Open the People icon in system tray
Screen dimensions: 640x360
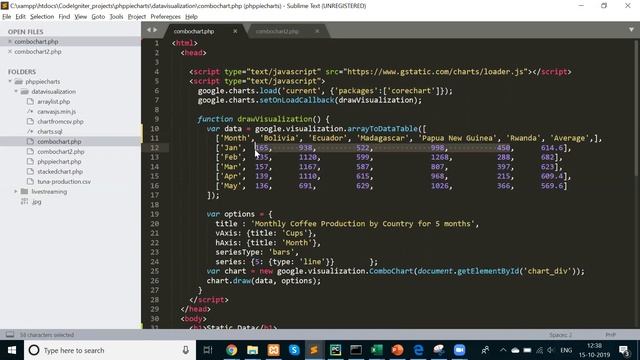click(x=485, y=350)
